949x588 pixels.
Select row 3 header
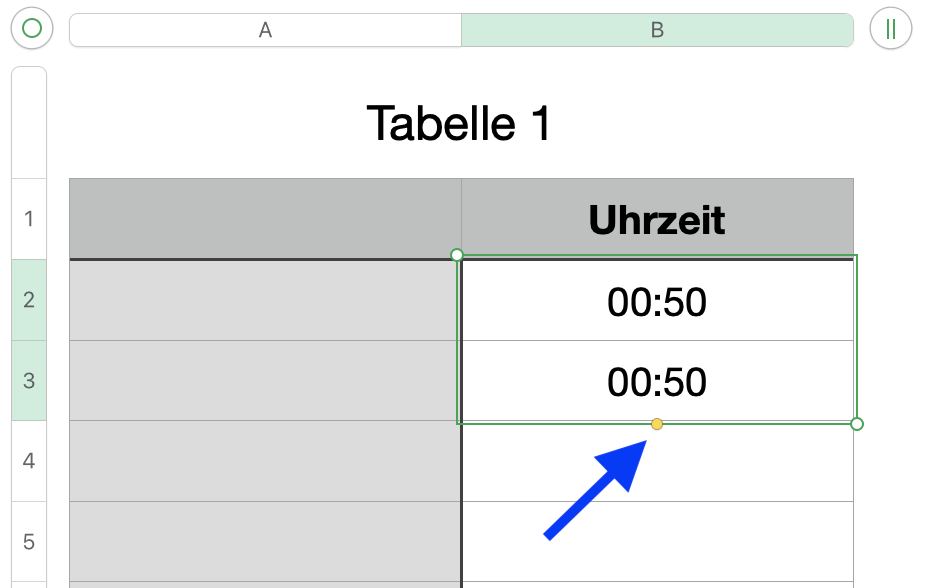coord(28,381)
